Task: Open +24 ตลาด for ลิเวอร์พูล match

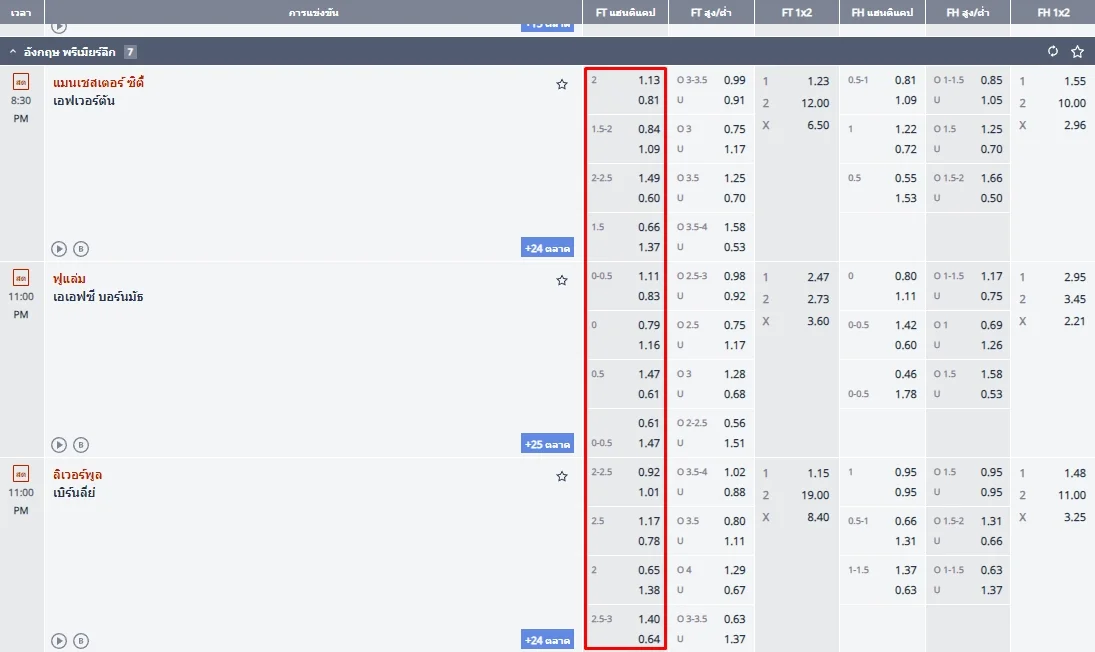Action: tap(548, 640)
